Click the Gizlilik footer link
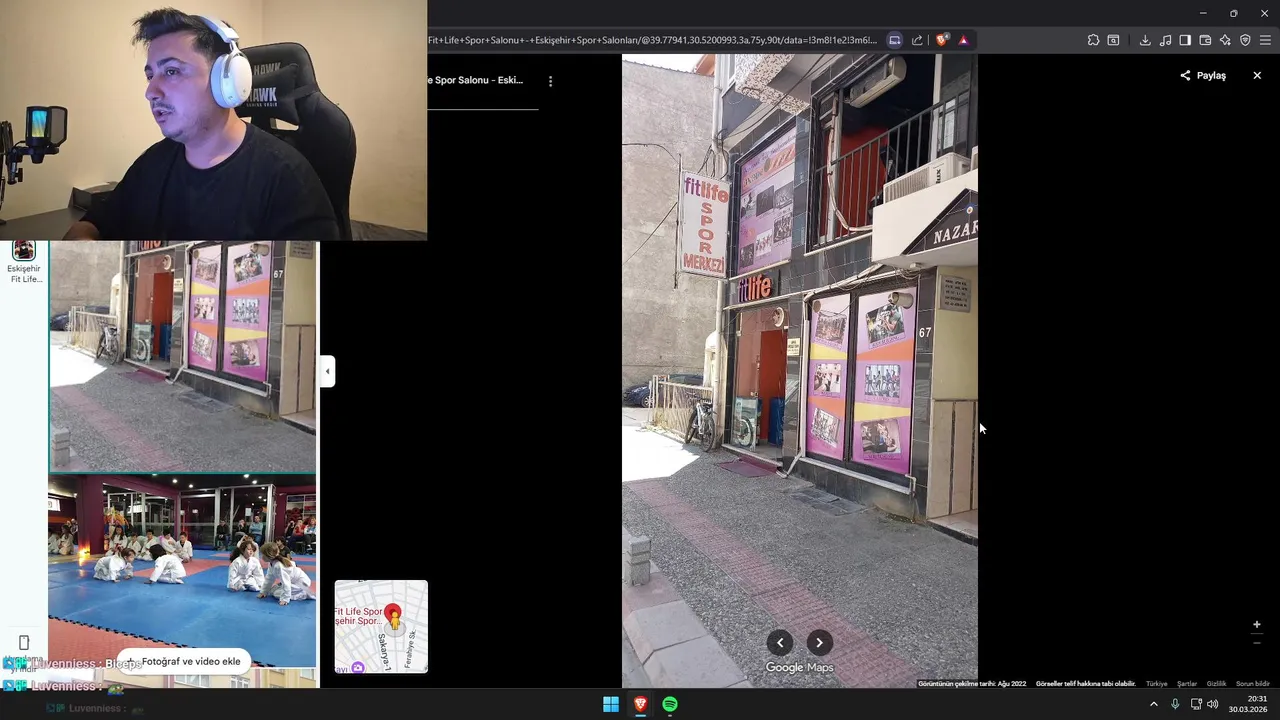Image resolution: width=1280 pixels, height=720 pixels. pos(1216,684)
